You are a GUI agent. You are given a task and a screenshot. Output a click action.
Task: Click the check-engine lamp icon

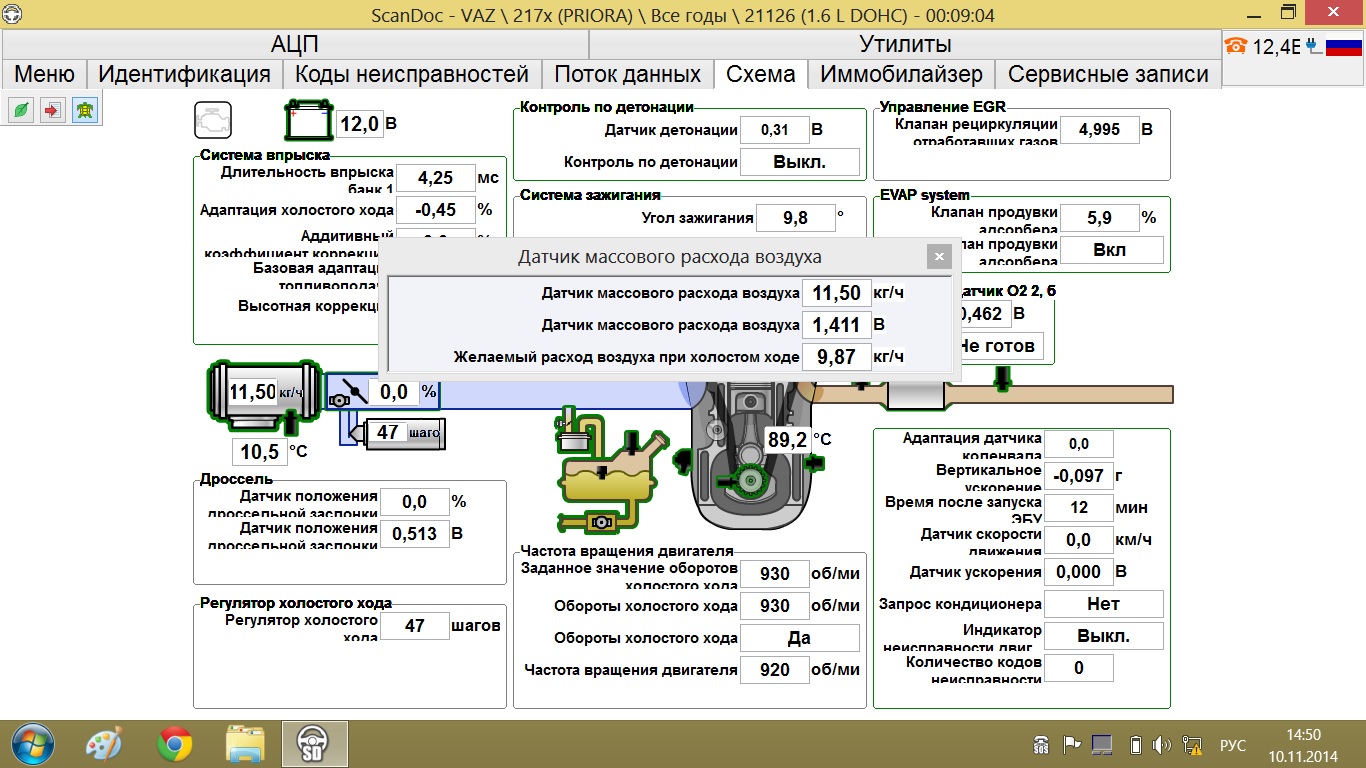212,120
